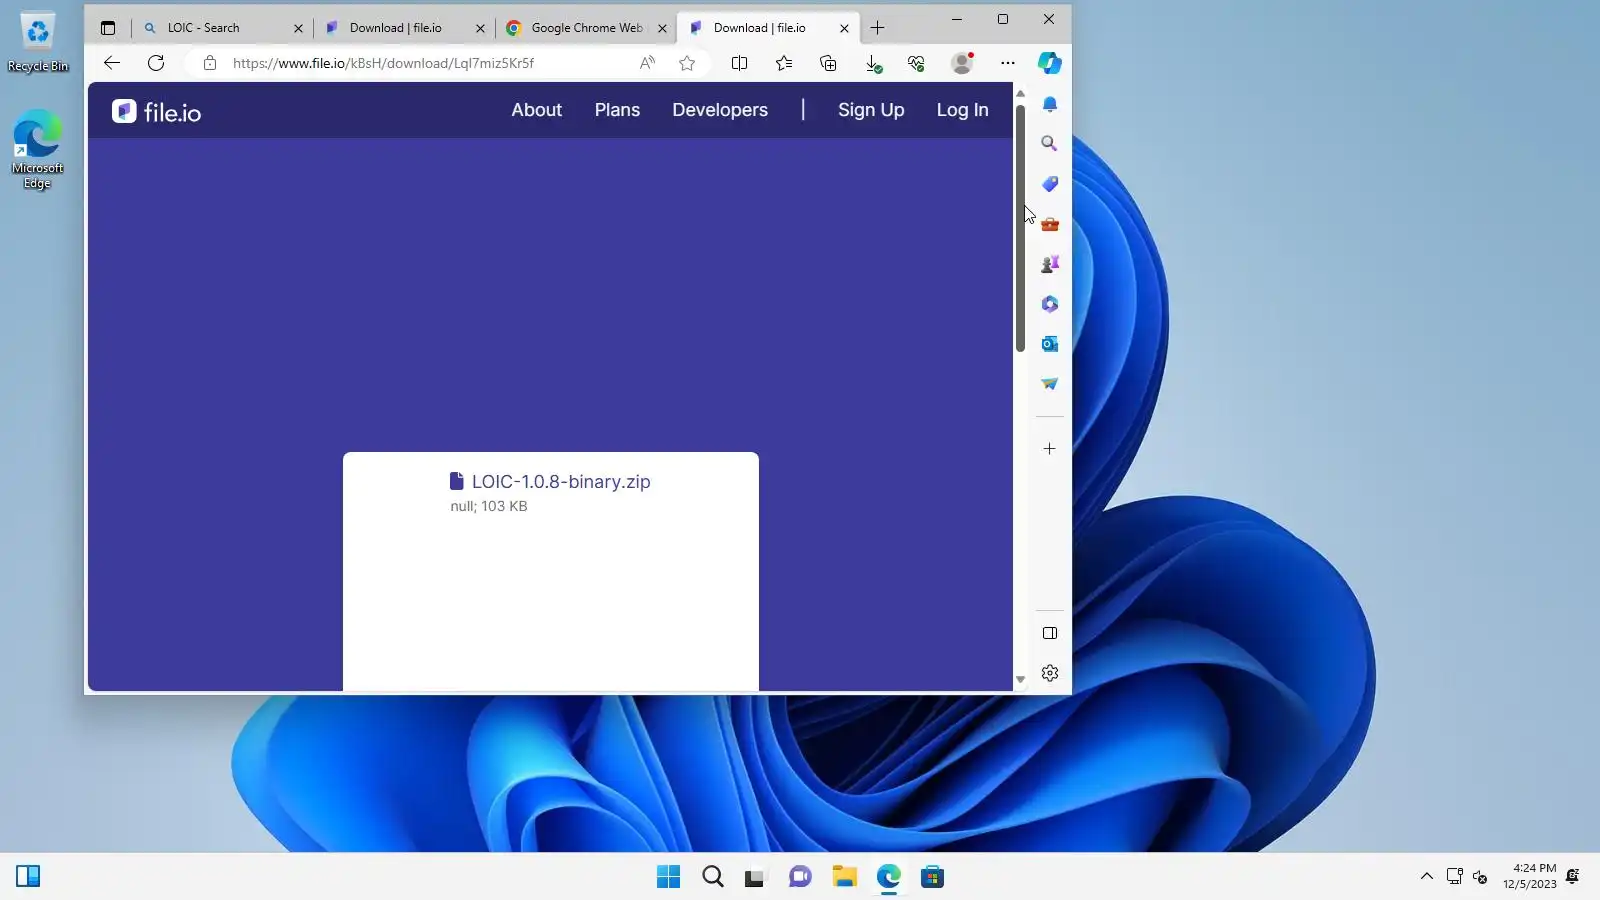Open sidebar settings gear

tap(1050, 673)
